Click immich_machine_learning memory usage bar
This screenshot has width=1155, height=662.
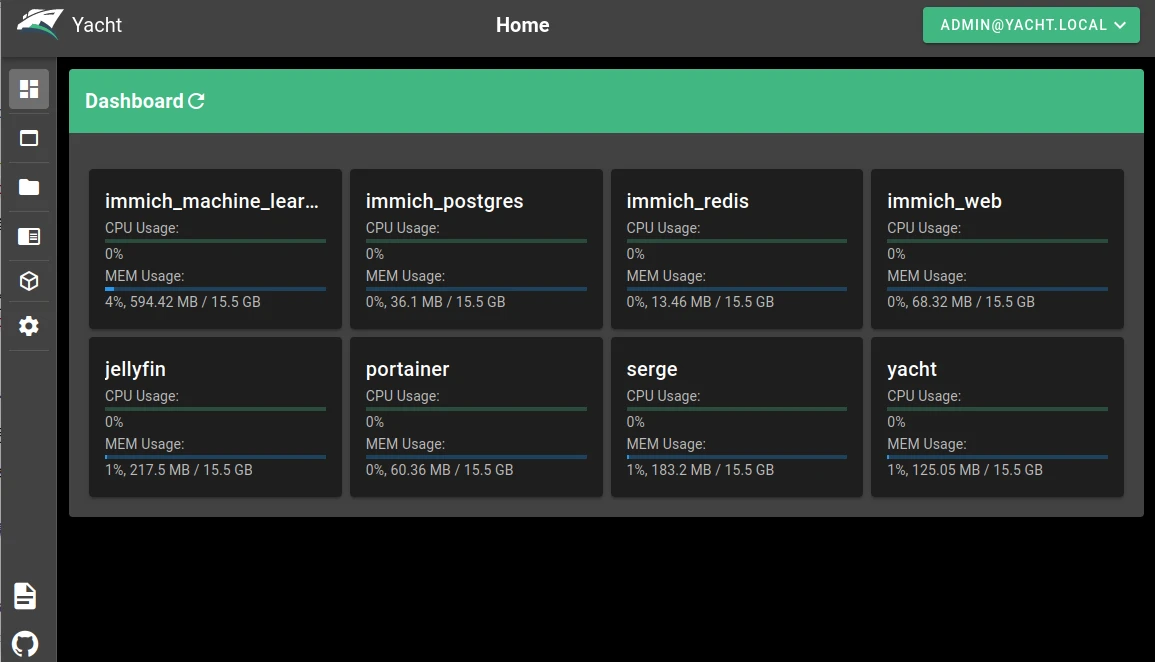(x=215, y=289)
